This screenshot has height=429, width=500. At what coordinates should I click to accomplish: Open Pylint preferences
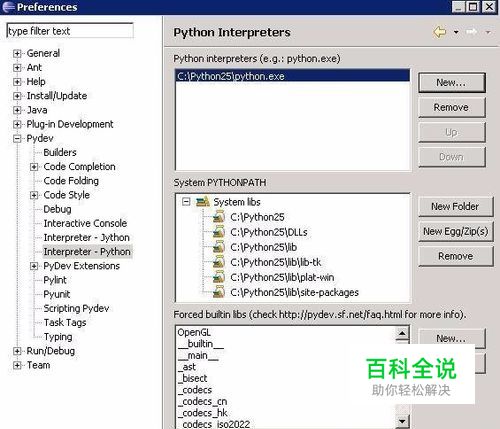click(x=55, y=280)
